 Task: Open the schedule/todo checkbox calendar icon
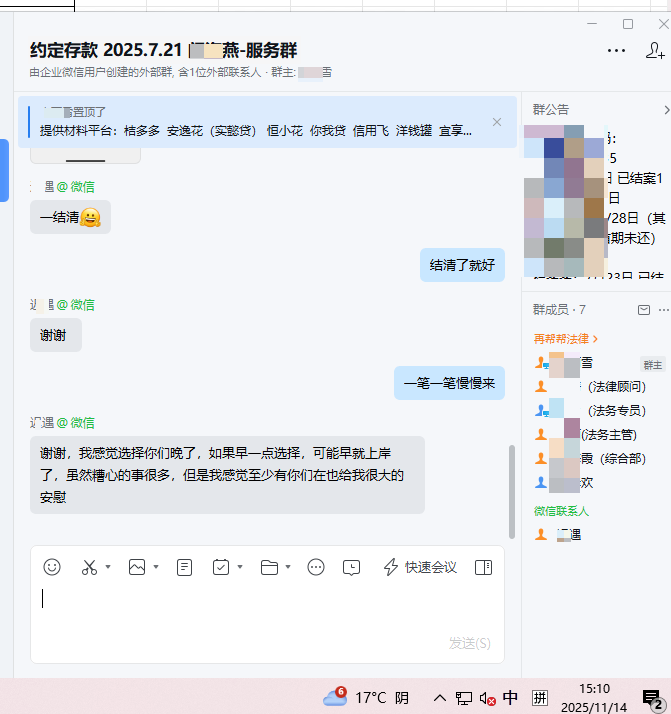tap(221, 567)
